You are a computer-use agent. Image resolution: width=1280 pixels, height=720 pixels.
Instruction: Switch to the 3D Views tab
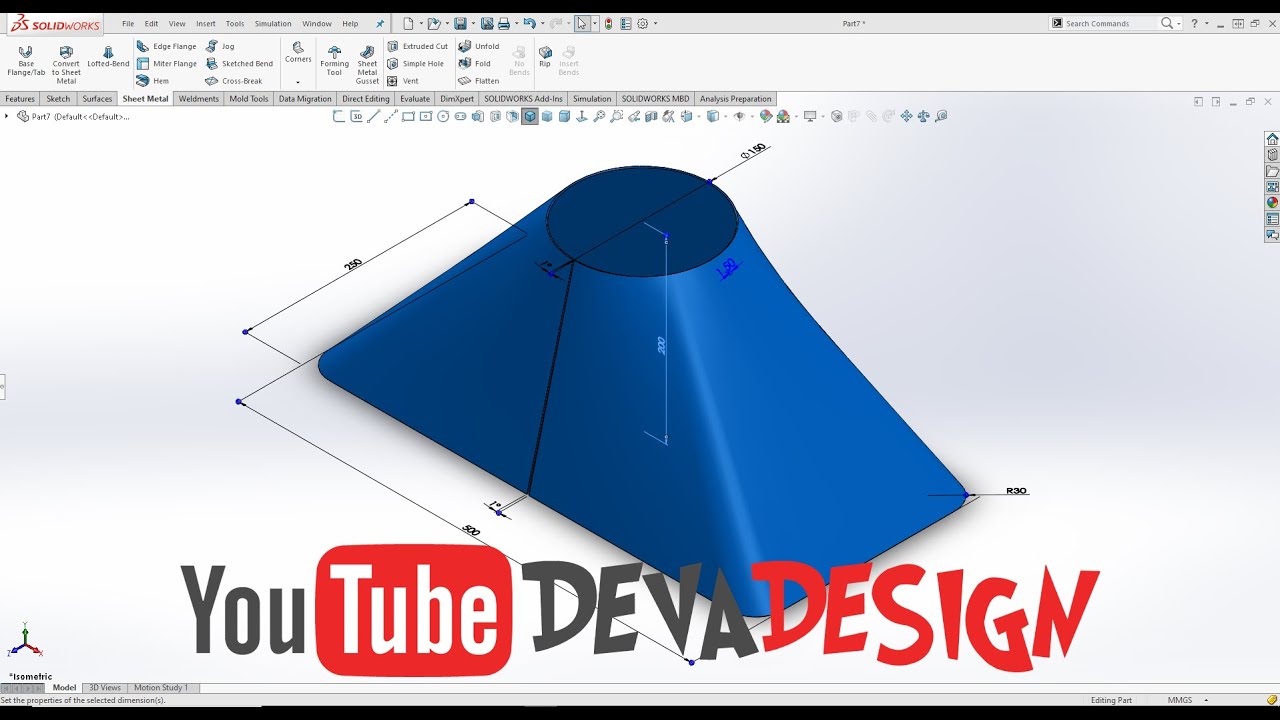[105, 688]
